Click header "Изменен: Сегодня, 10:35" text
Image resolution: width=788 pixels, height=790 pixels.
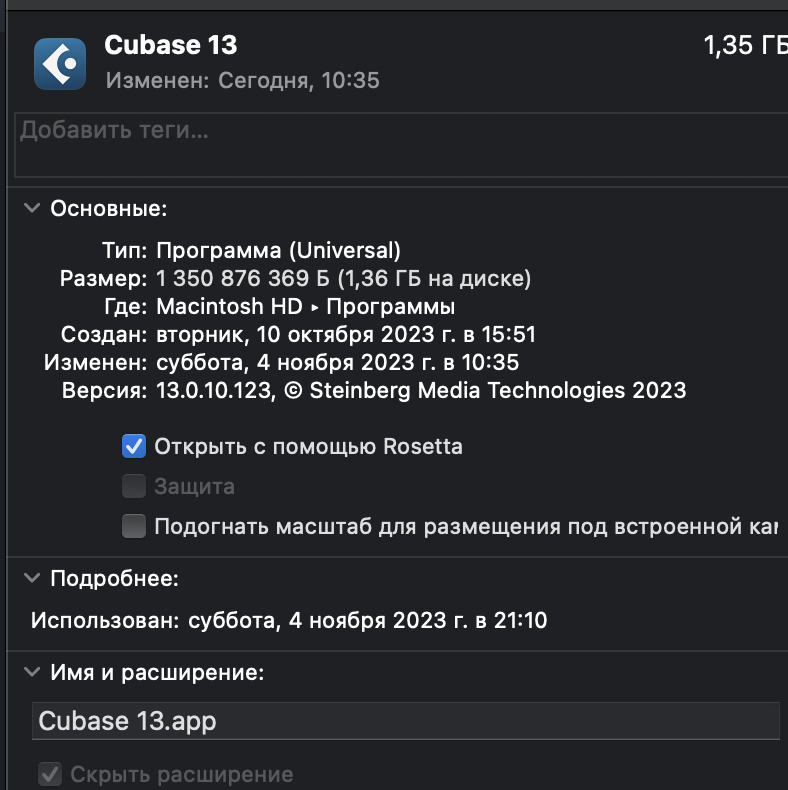[x=243, y=80]
